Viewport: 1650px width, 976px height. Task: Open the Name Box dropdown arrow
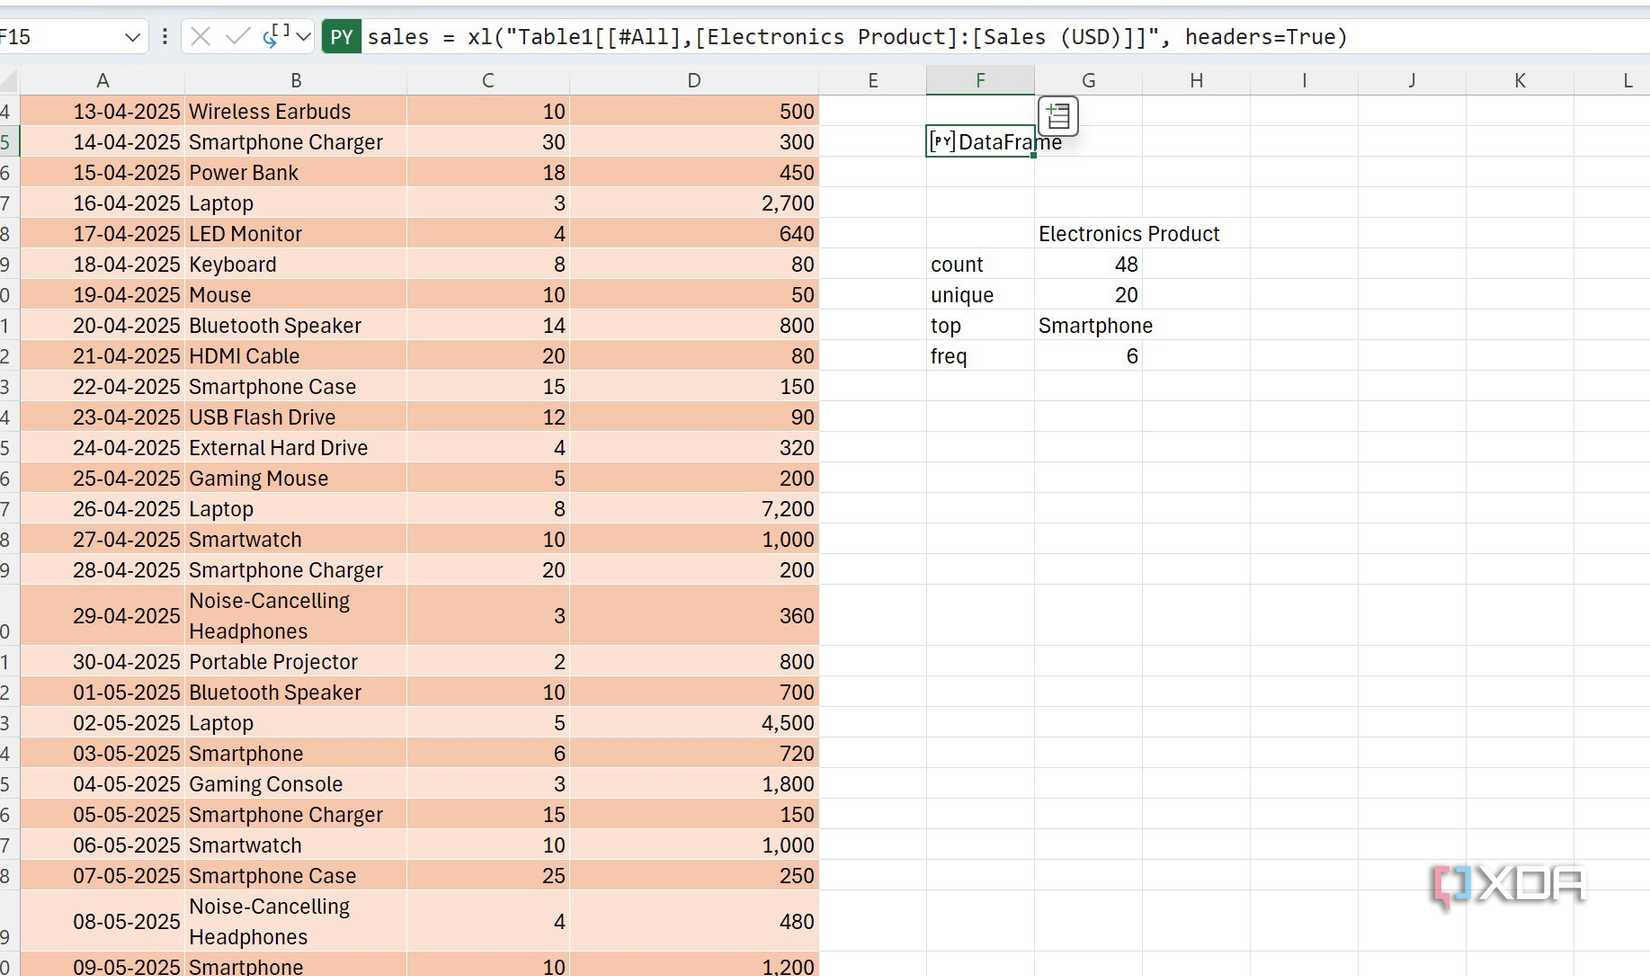[x=133, y=37]
